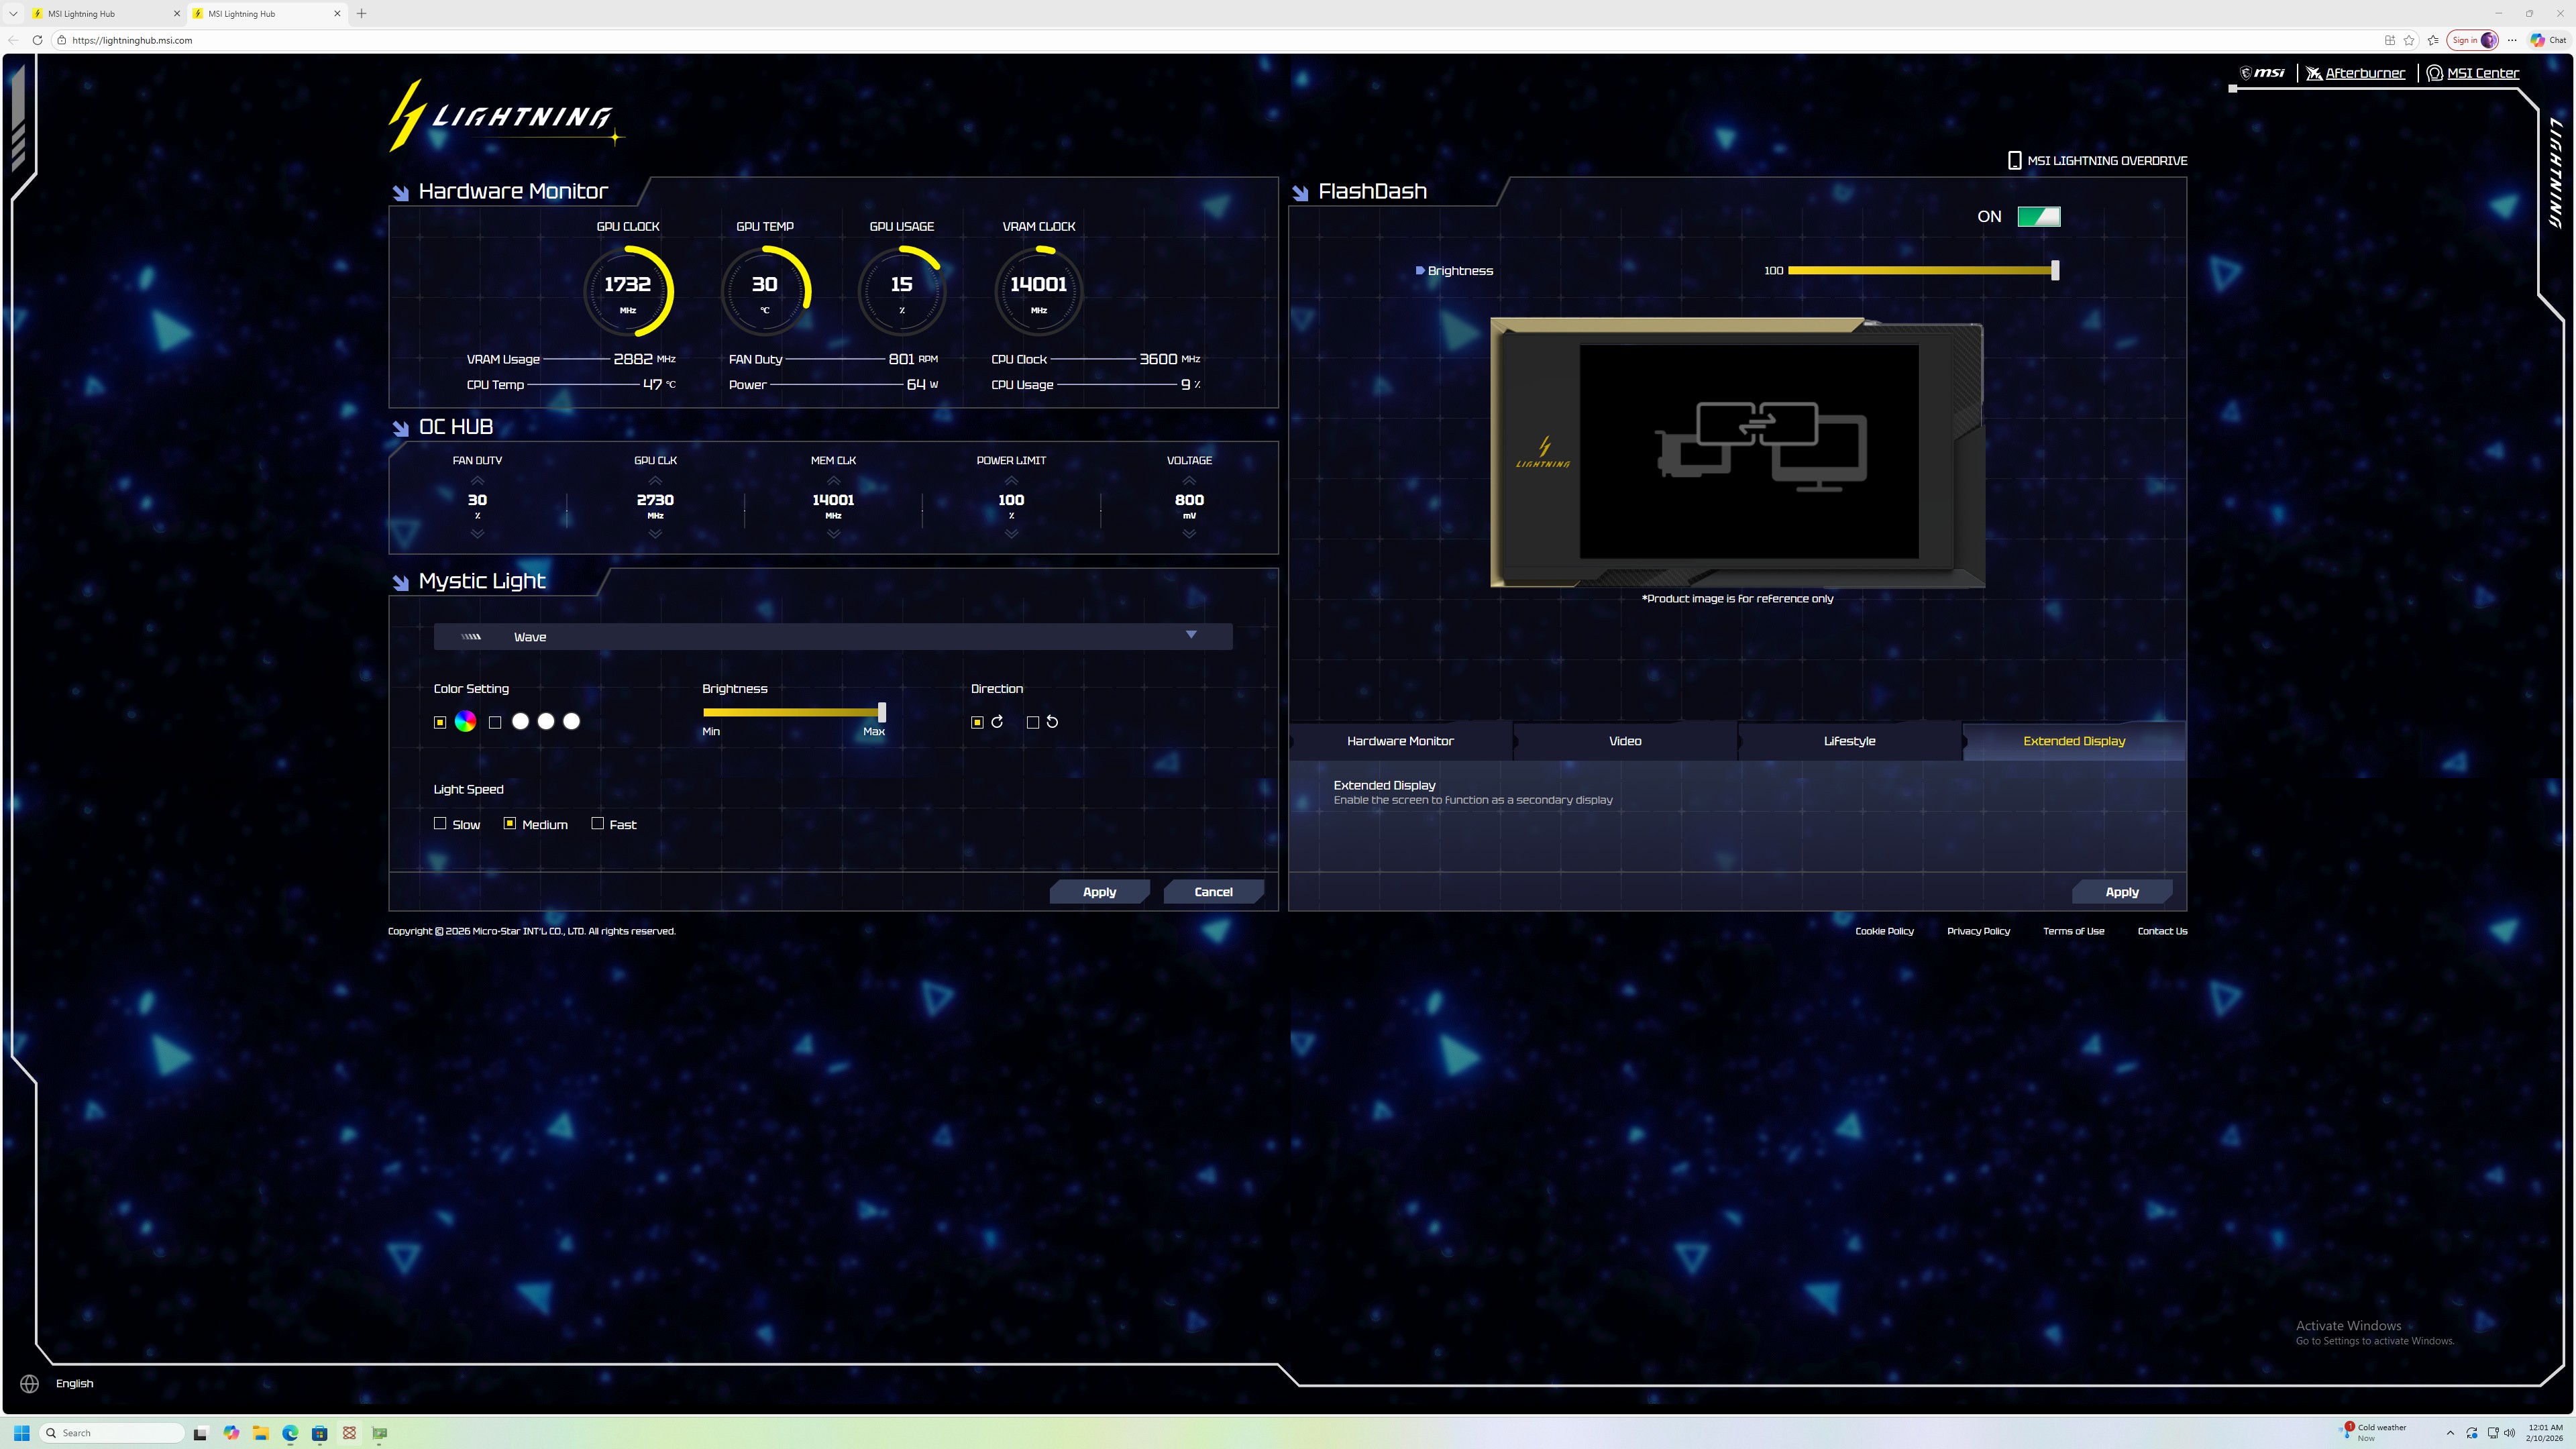Screen dimensions: 2576x1449
Task: Check the Slow light speed box
Action: 440,823
